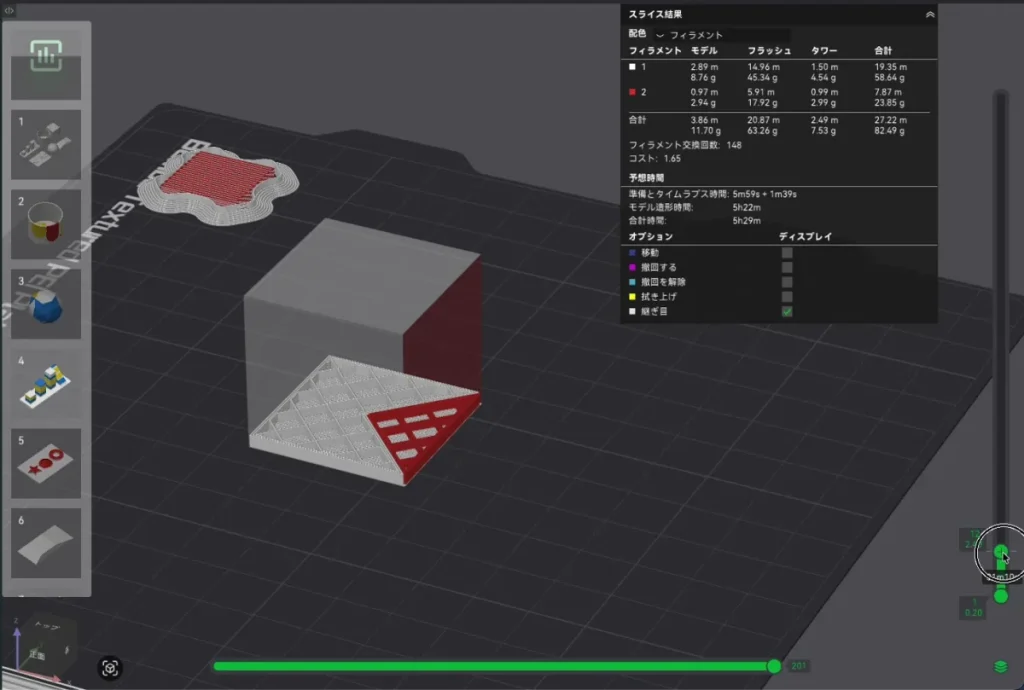Viewport: 1024px width, 690px height.
Task: Click the 合計時間 5h29m row
Action: tap(694, 221)
